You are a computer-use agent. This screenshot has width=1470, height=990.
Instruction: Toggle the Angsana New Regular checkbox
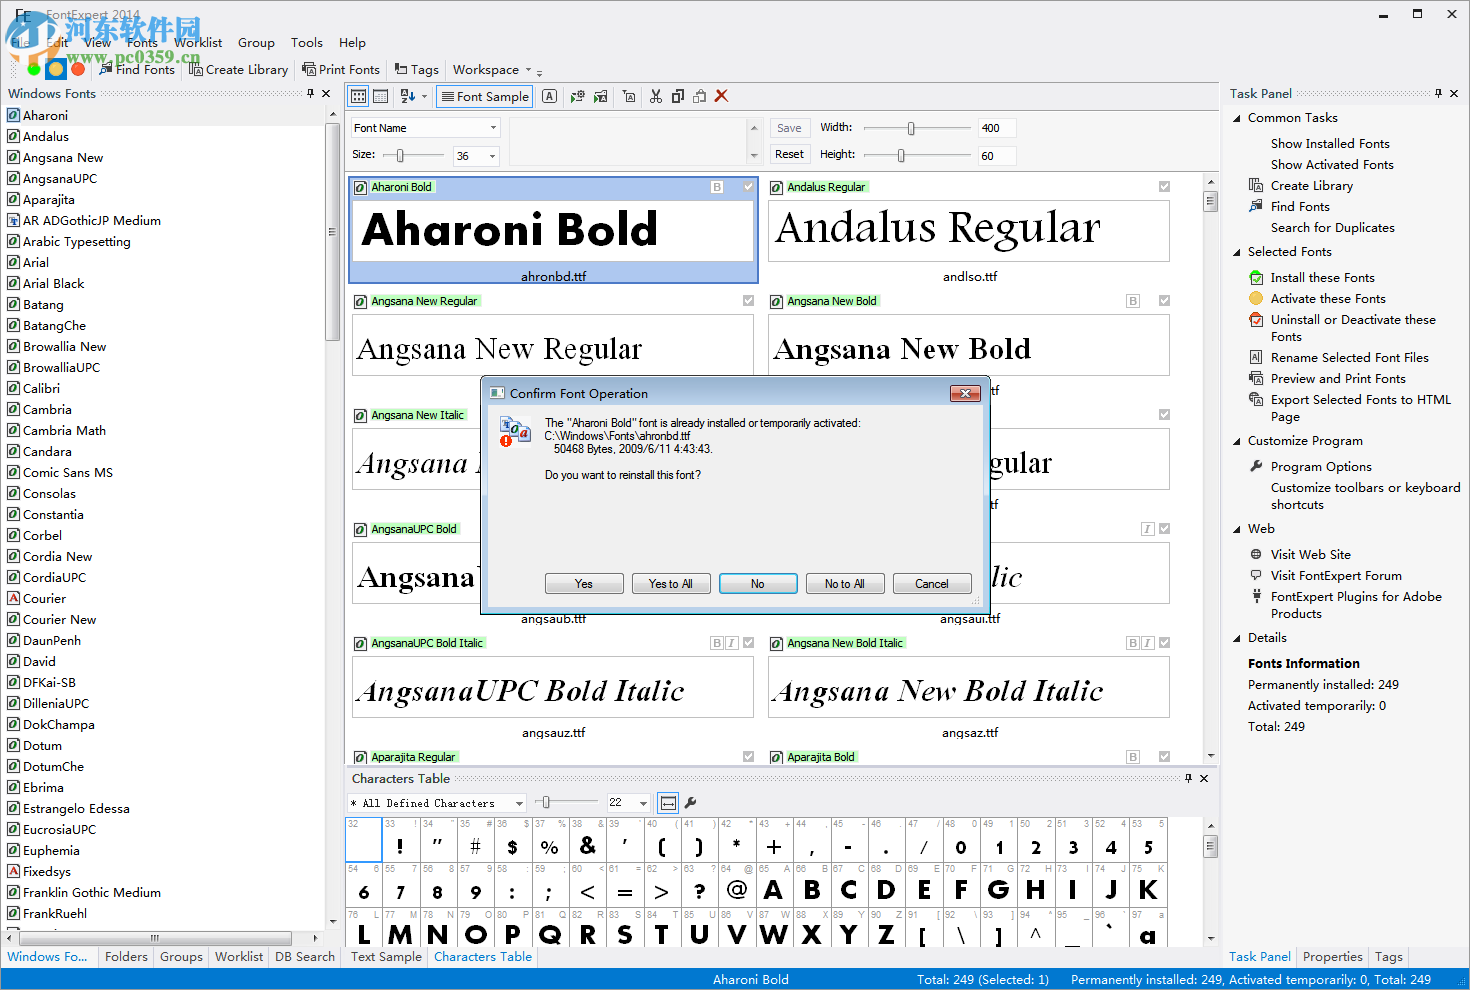(x=748, y=301)
